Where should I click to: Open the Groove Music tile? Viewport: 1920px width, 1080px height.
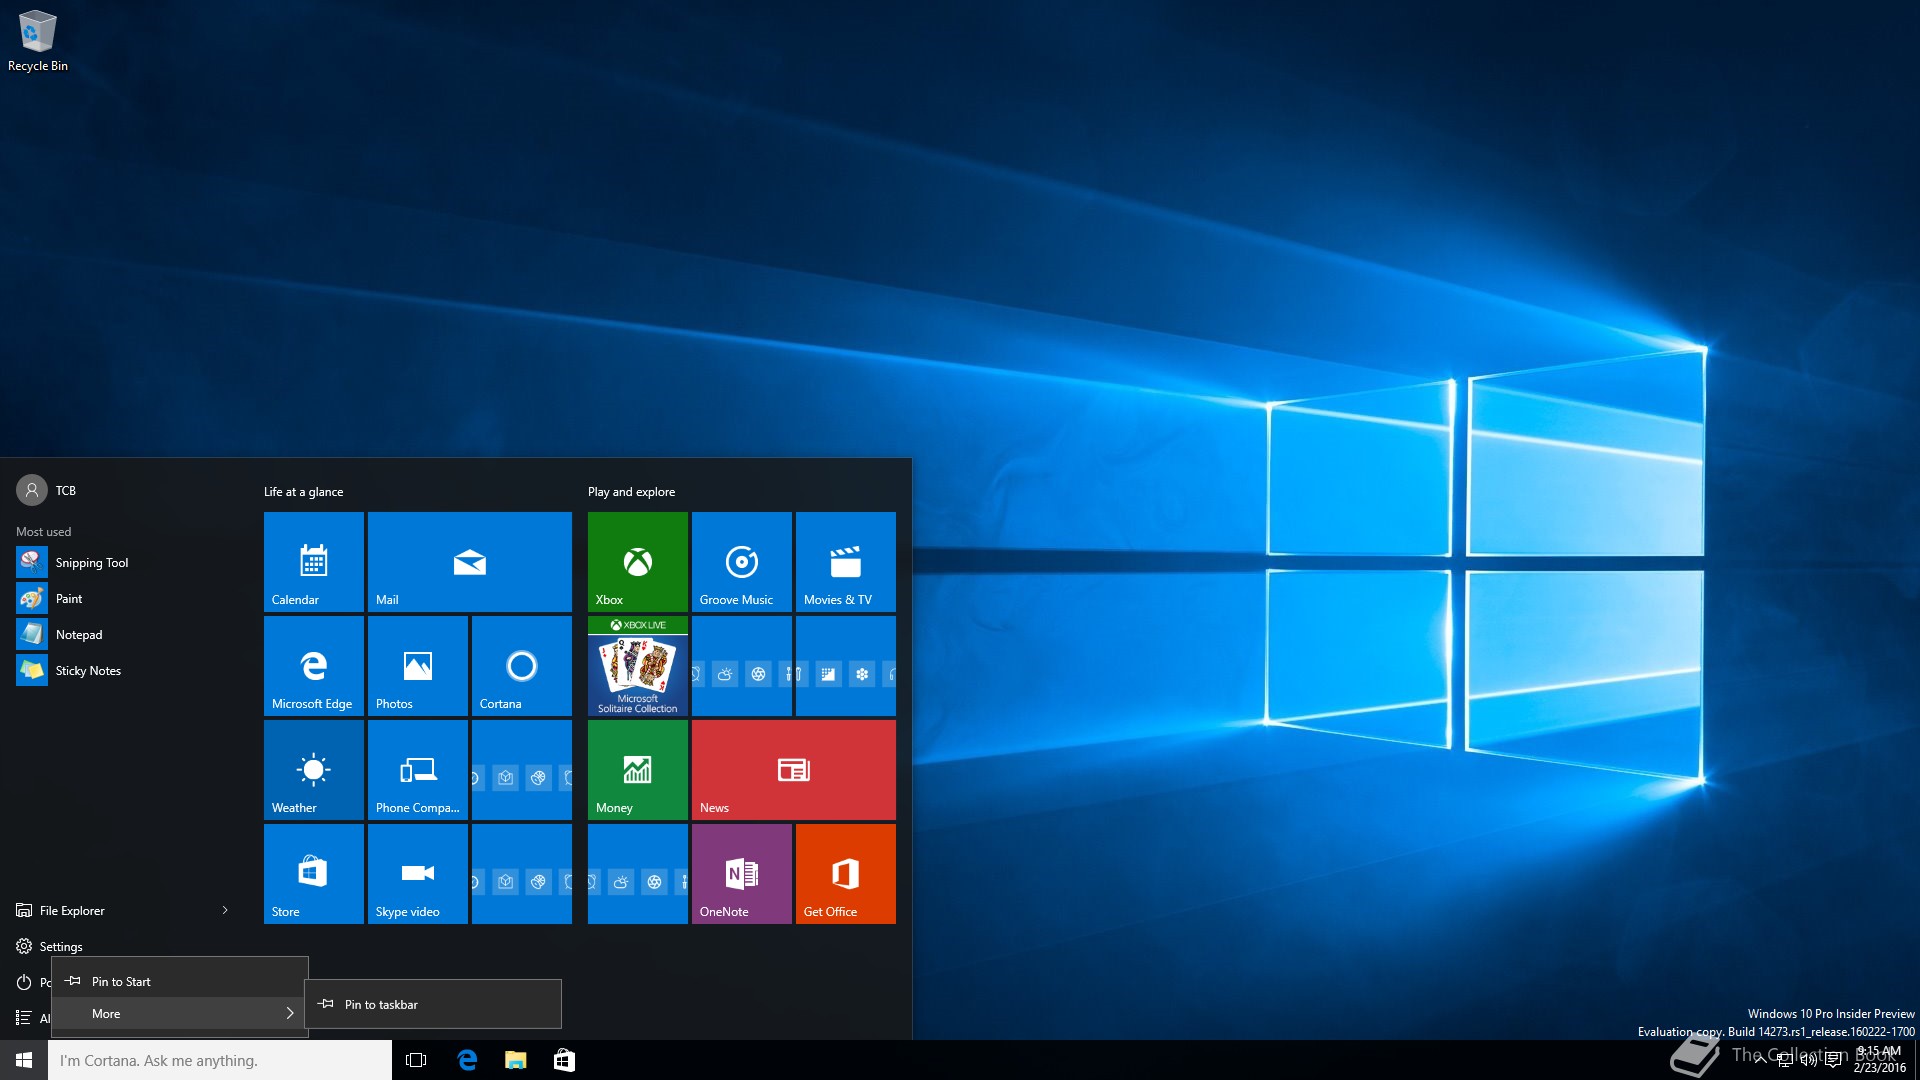[741, 561]
